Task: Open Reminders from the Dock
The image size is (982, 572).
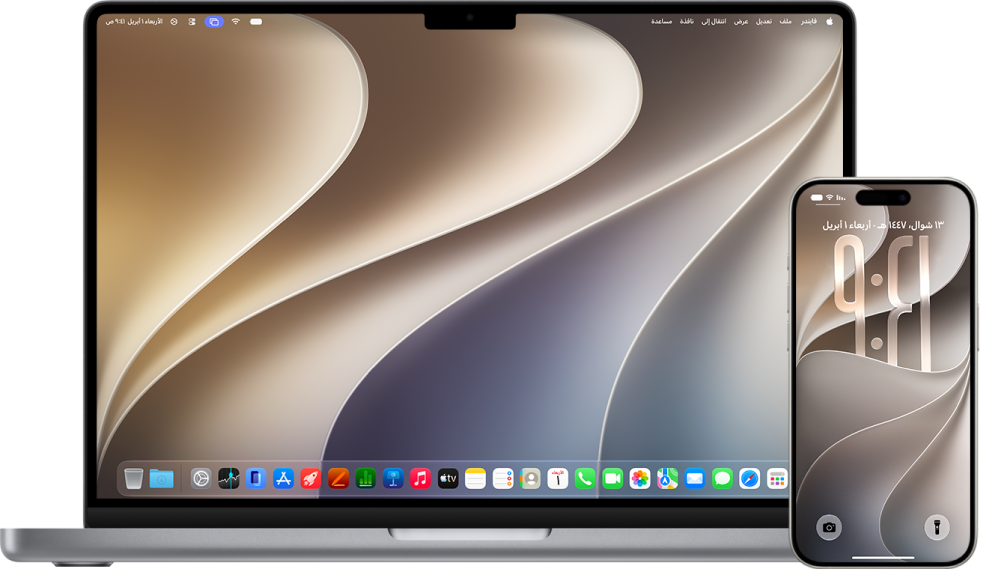Action: point(503,479)
